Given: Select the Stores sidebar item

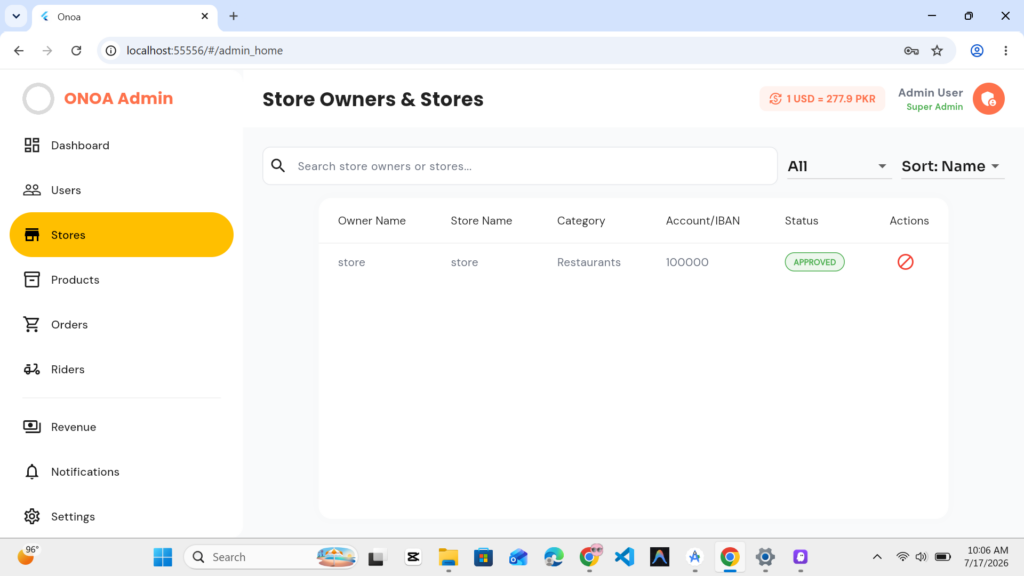Looking at the screenshot, I should (x=121, y=234).
